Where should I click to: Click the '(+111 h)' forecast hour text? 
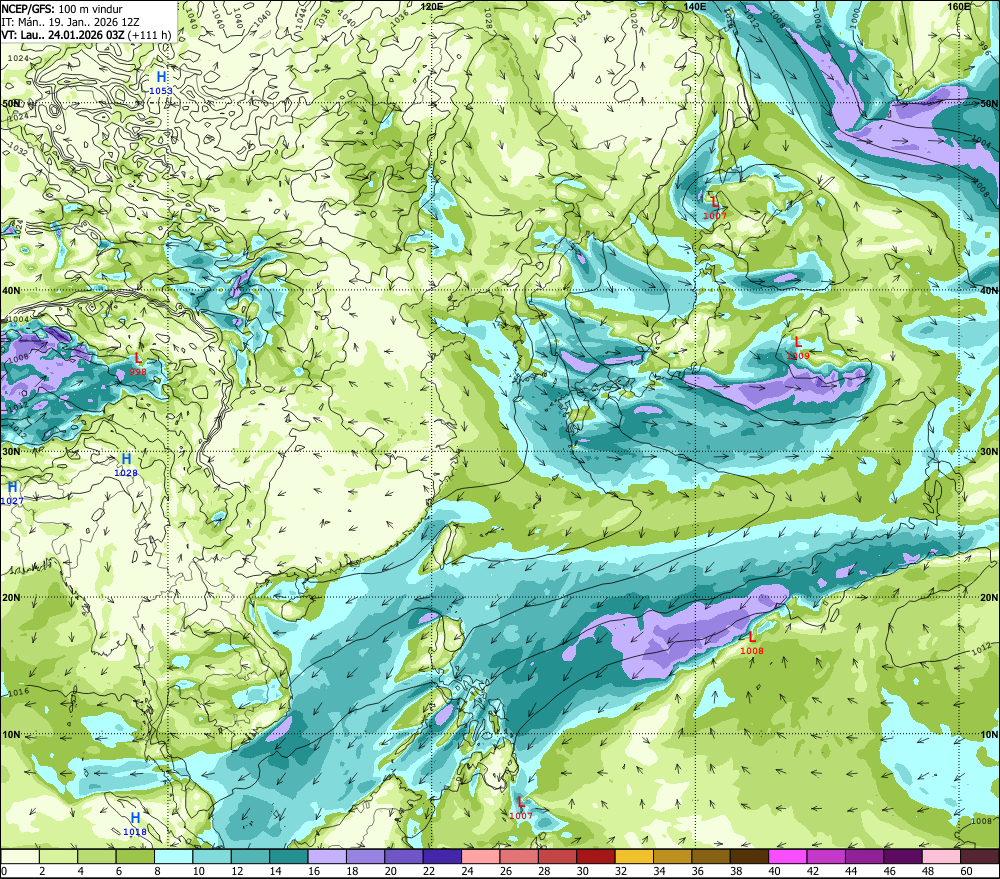click(149, 34)
